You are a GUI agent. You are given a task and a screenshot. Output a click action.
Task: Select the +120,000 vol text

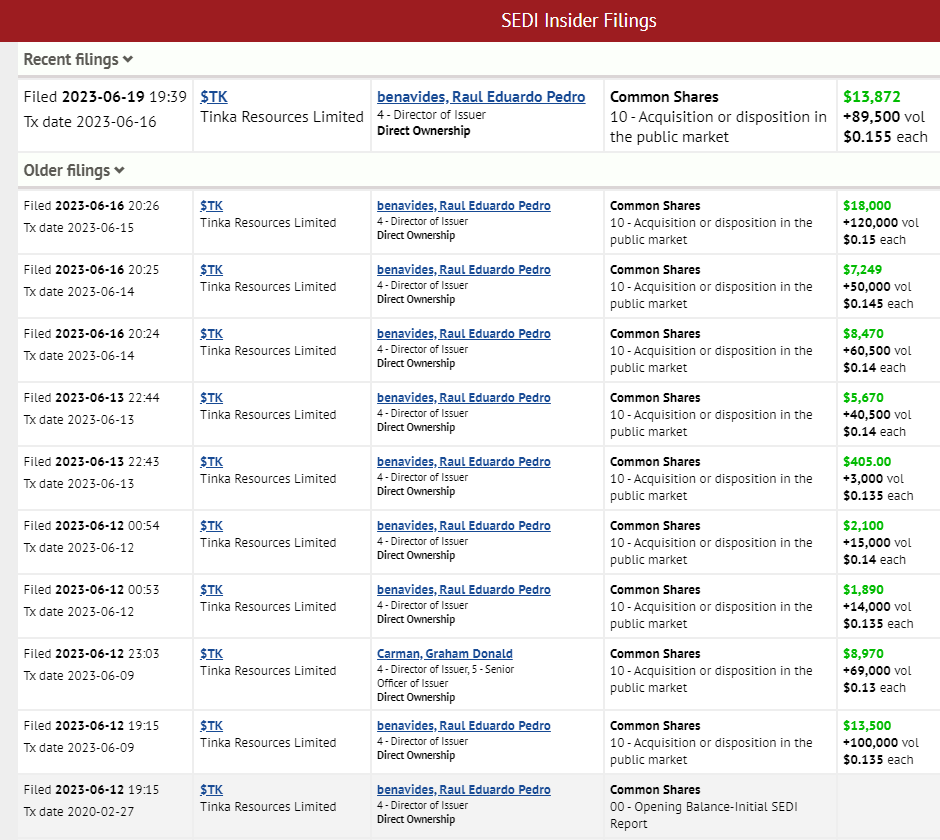pos(881,223)
